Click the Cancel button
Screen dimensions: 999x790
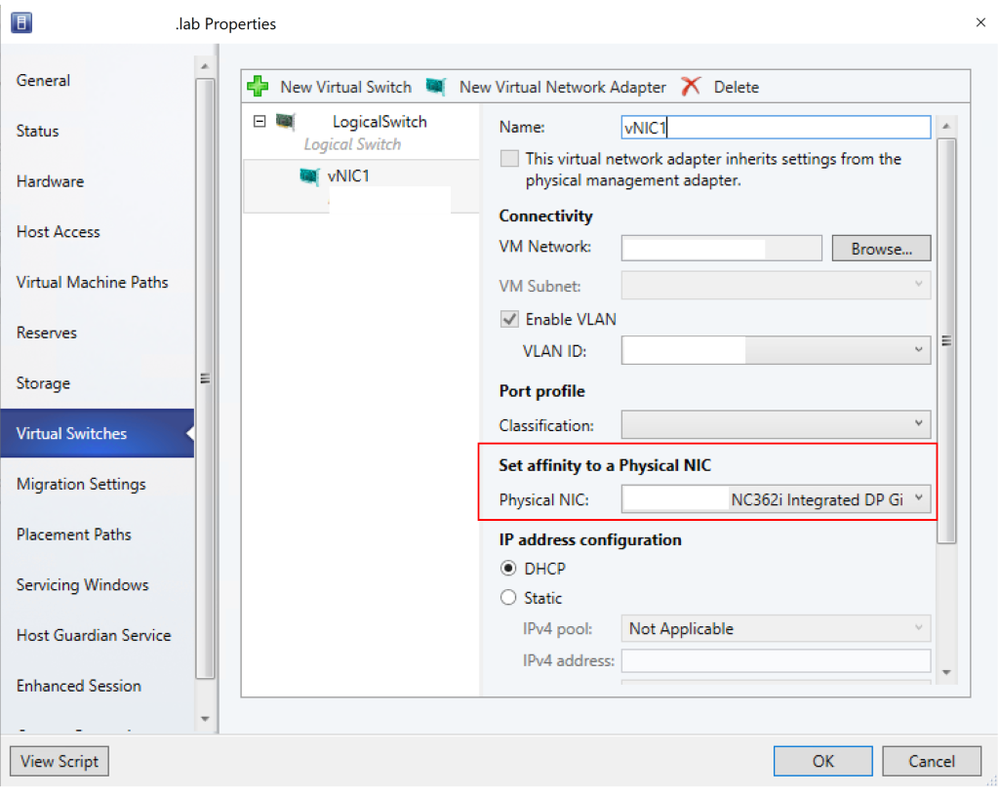click(x=931, y=761)
